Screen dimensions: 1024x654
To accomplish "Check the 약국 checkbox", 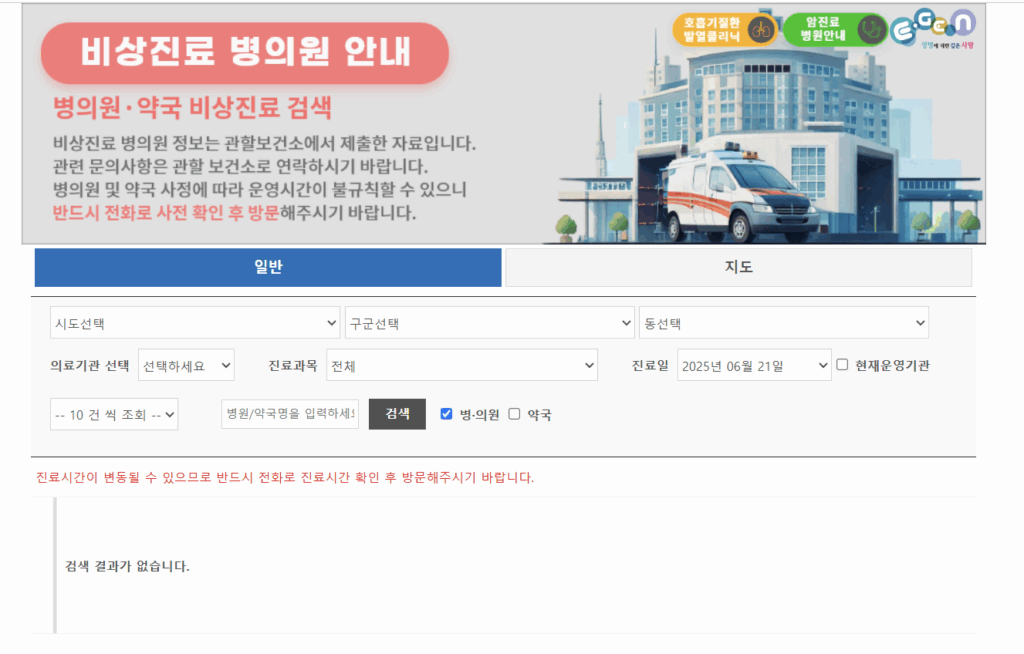I will [x=515, y=414].
